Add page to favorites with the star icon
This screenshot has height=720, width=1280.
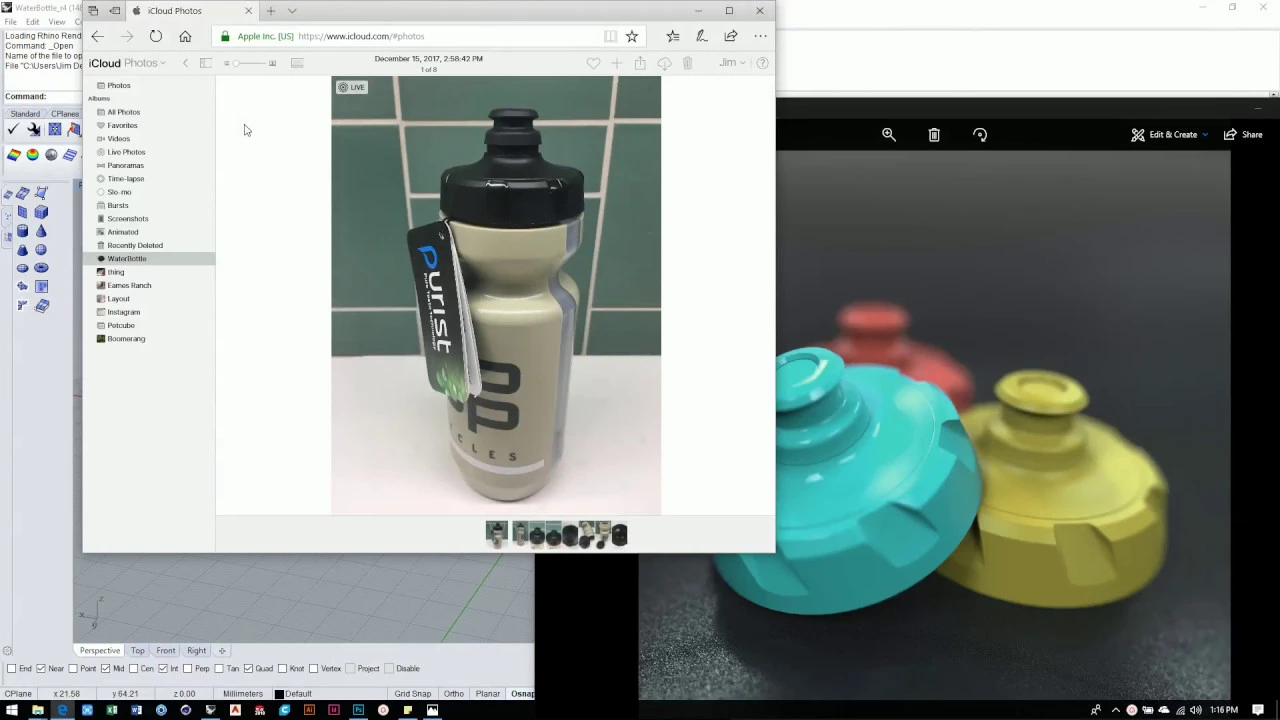(x=632, y=36)
